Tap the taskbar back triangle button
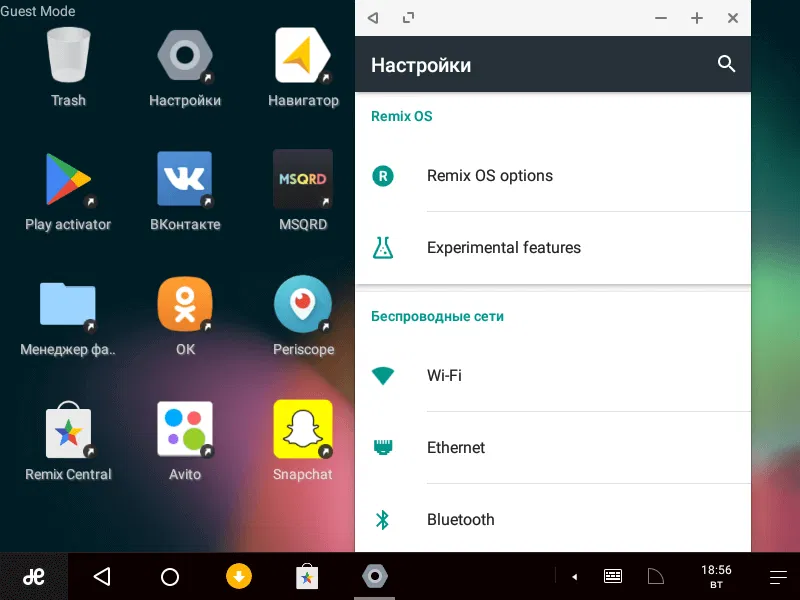 (x=102, y=577)
